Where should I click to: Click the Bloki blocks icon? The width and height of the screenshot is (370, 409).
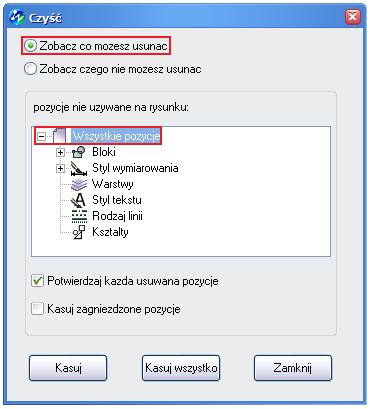[79, 152]
